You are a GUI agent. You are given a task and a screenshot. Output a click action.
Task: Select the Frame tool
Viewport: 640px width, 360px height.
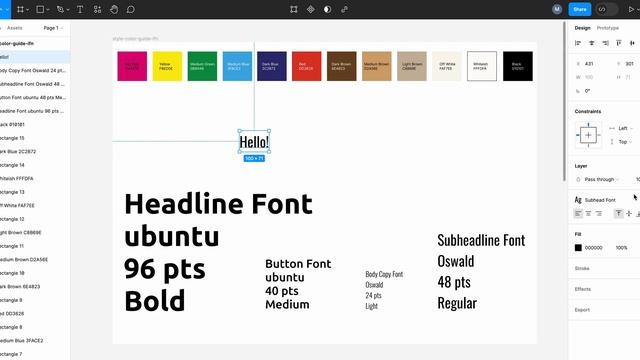(x=20, y=9)
